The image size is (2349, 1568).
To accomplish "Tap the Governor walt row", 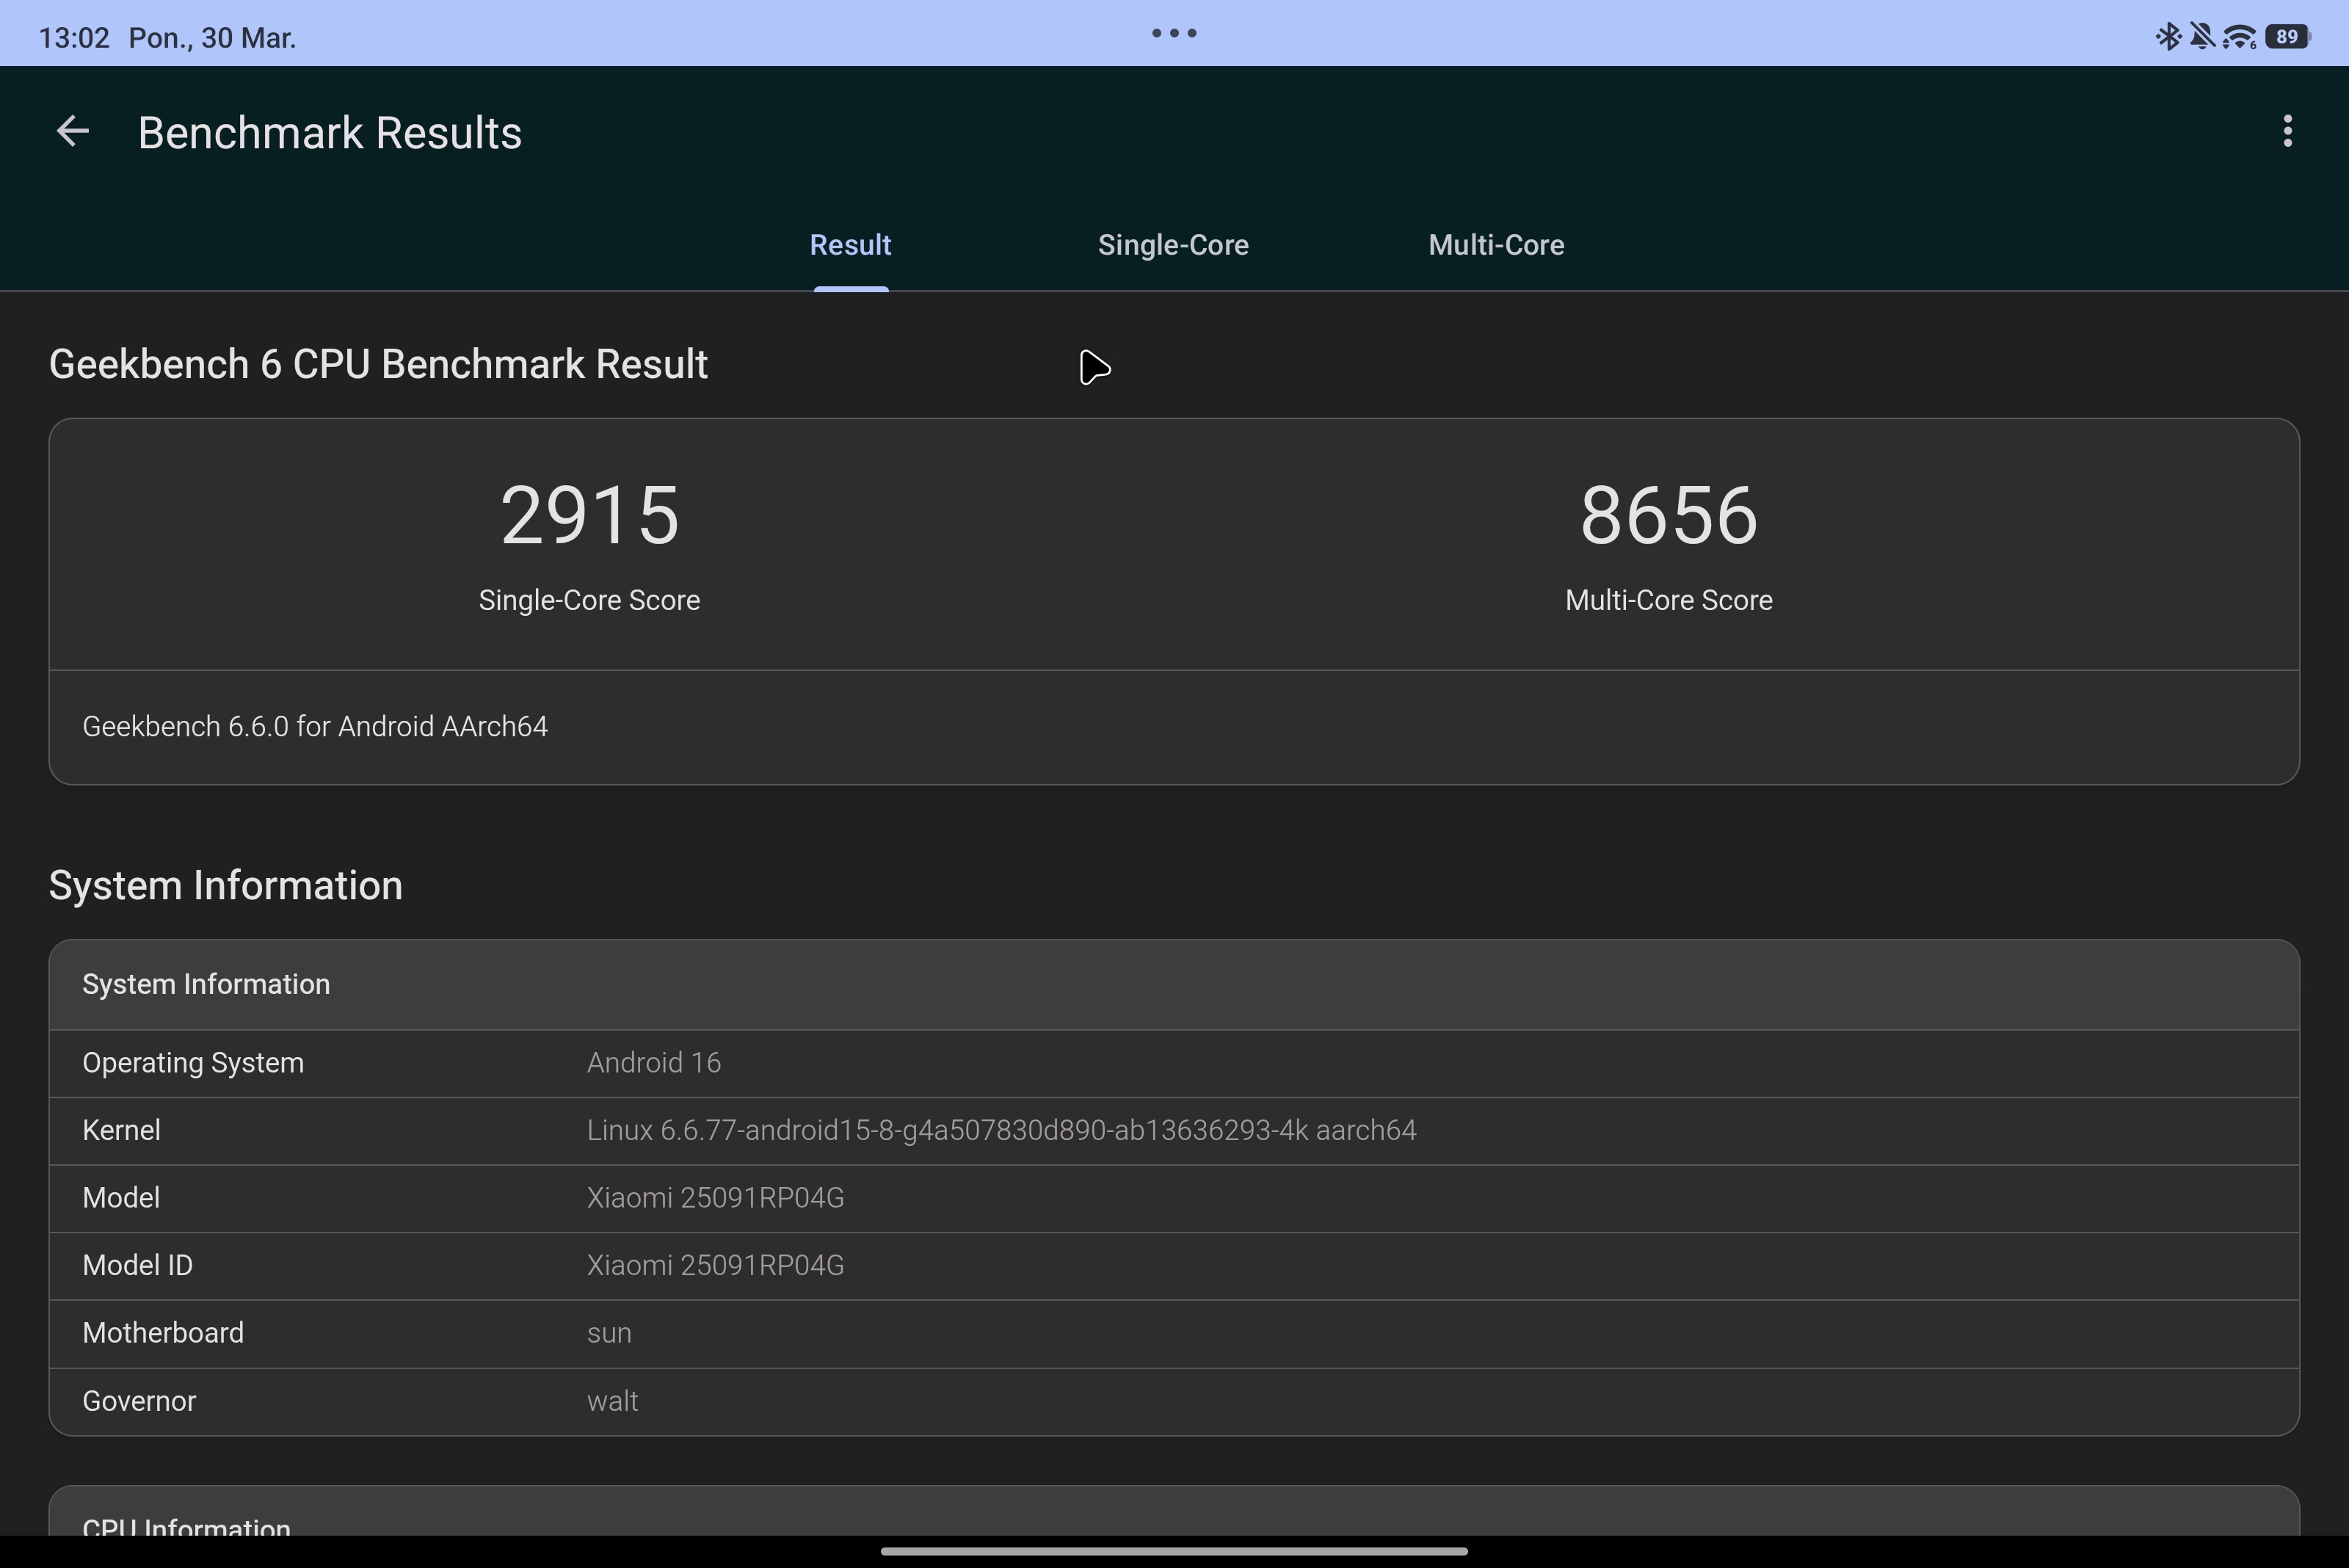I will [x=1174, y=1401].
